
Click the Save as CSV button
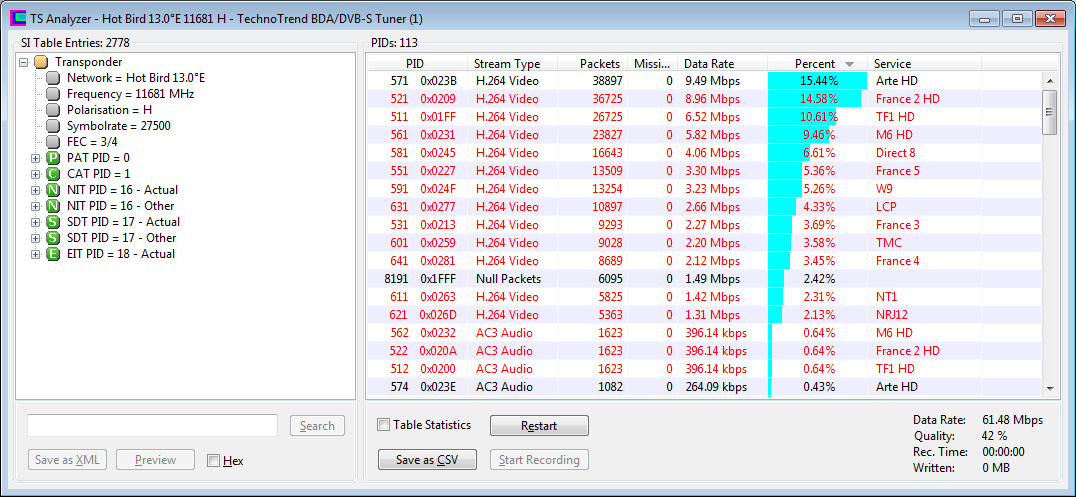coord(427,460)
